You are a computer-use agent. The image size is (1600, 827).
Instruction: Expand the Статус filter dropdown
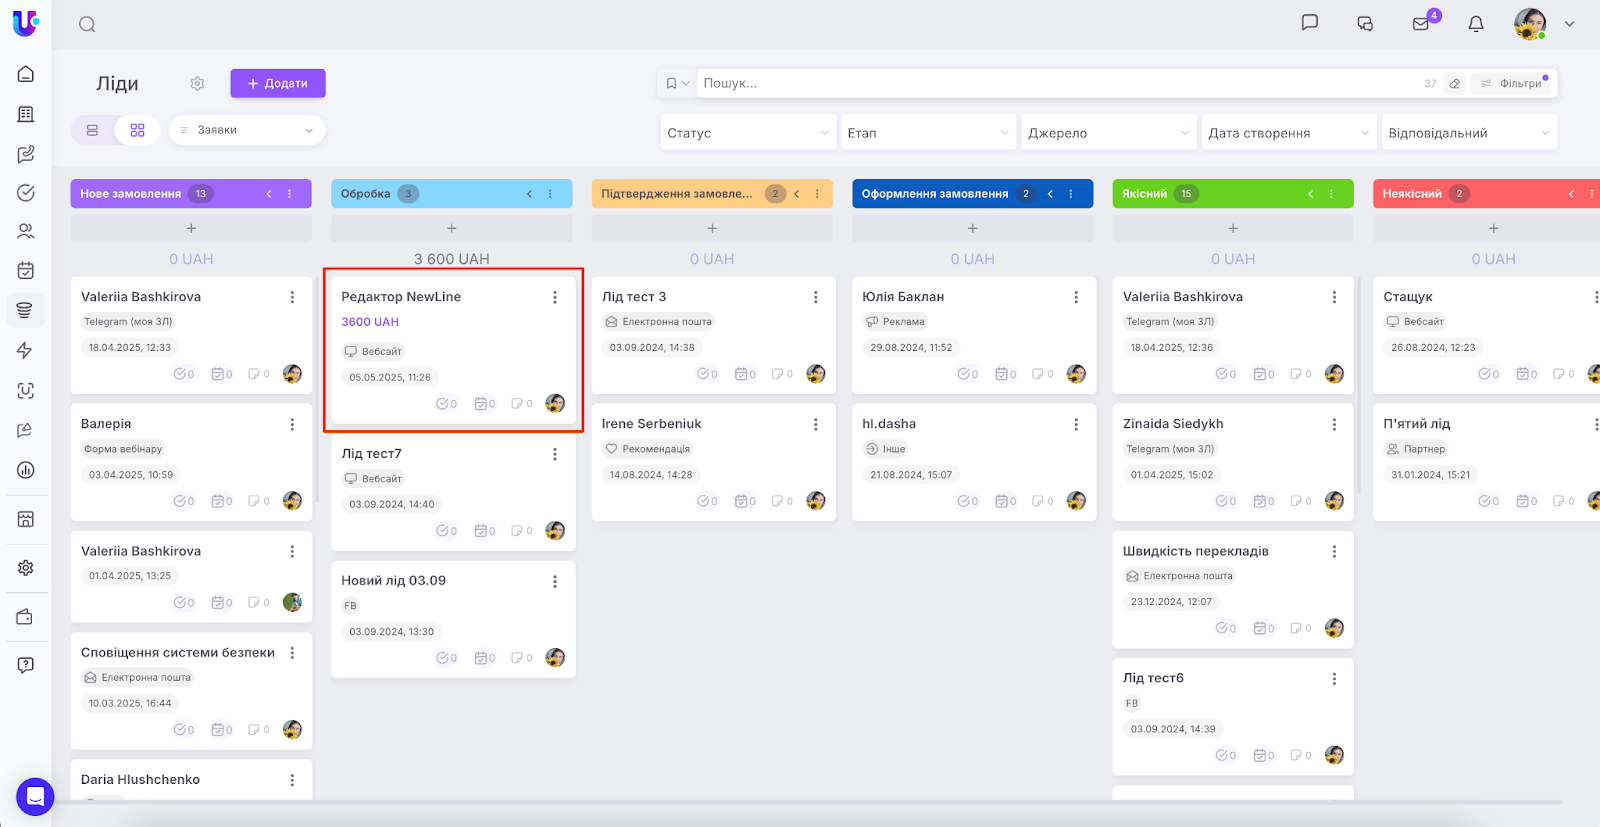click(x=747, y=133)
